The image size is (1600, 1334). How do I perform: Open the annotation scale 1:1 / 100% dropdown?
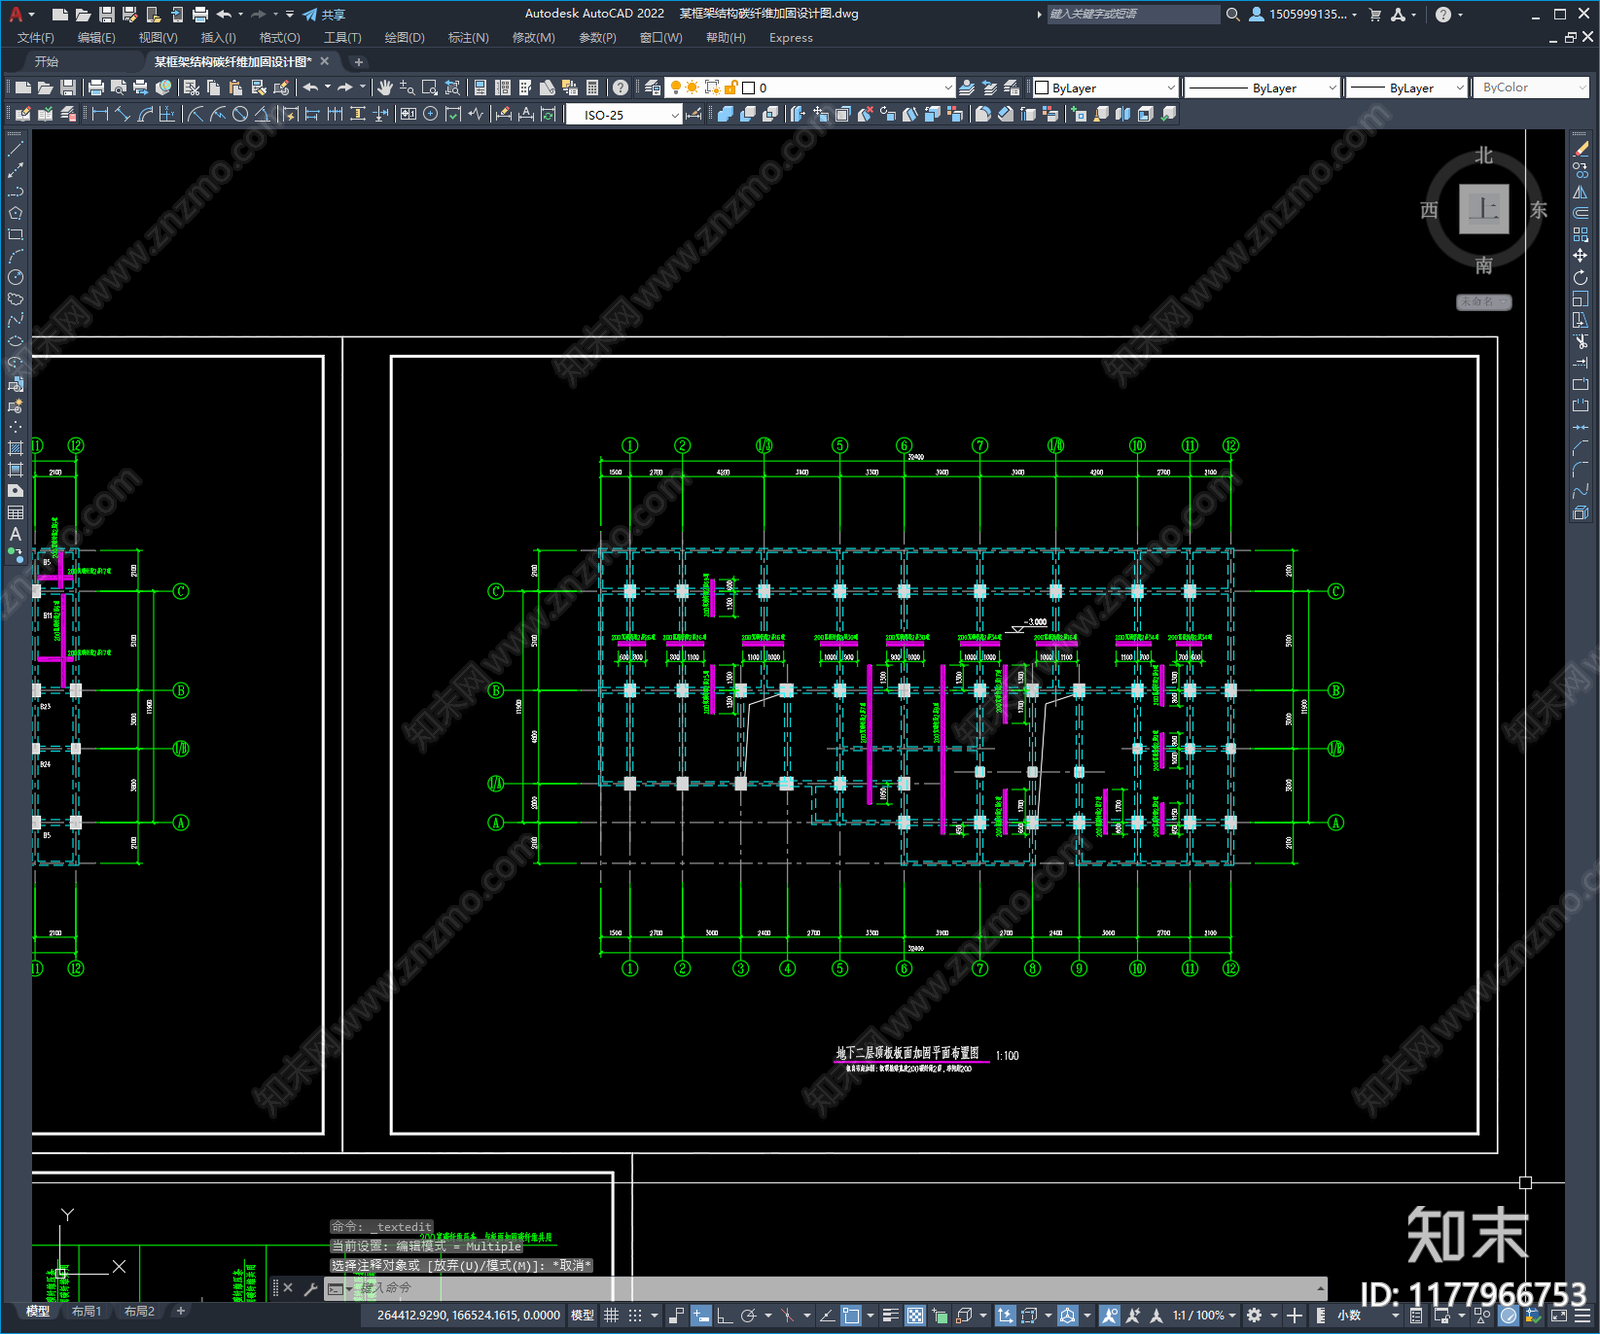1204,1315
